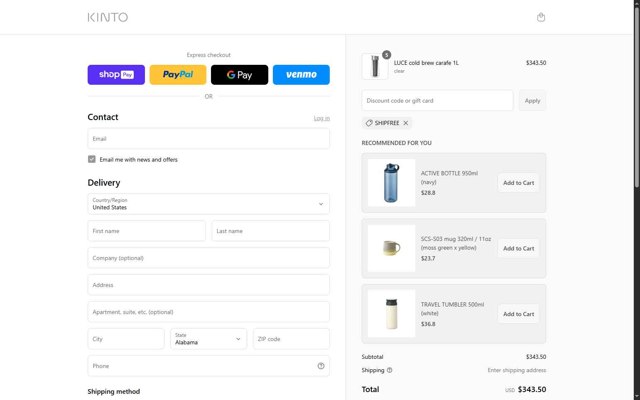
Task: Click the City field
Action: click(x=126, y=339)
